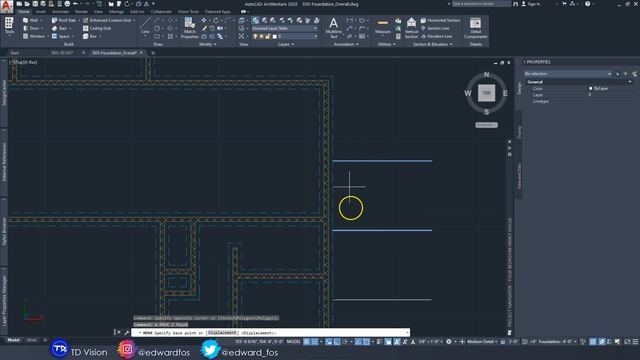Open Medium Detail display configuration dropdown
The image size is (640, 360).
(x=482, y=342)
